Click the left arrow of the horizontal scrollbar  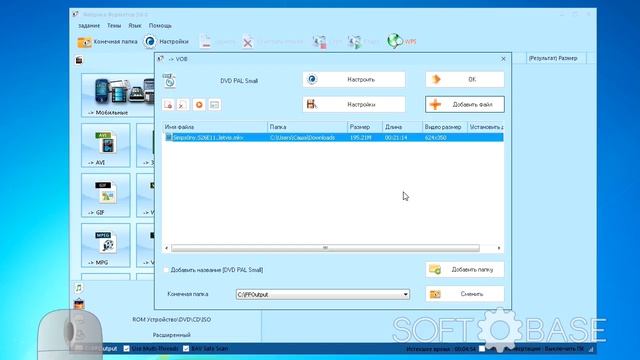pos(166,248)
